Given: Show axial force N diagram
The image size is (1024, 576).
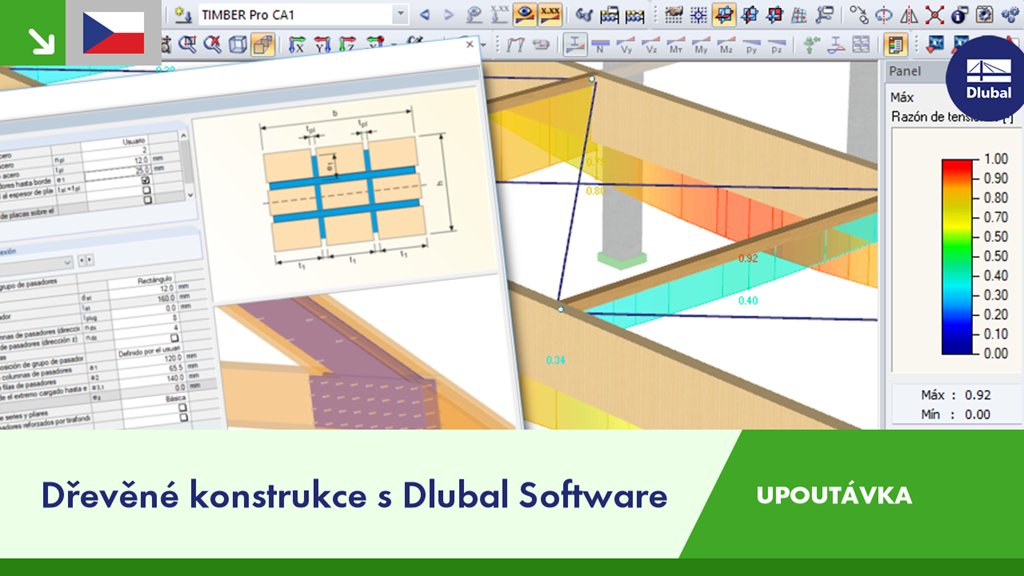Looking at the screenshot, I should (x=600, y=45).
